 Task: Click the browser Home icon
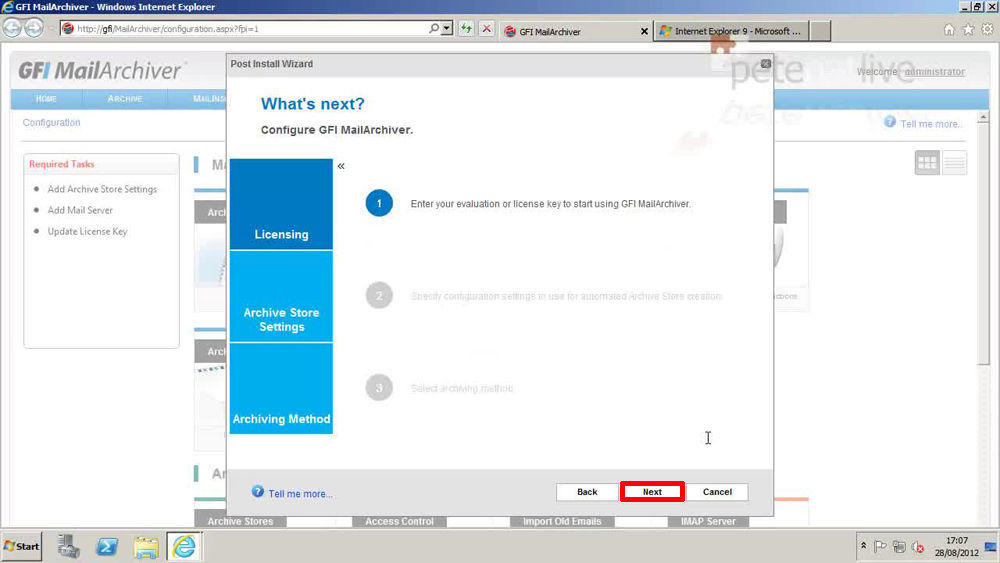(949, 29)
